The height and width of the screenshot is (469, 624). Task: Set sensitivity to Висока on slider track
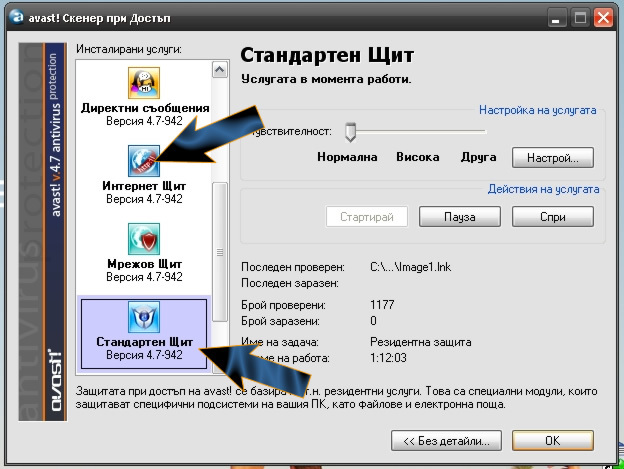(x=418, y=131)
